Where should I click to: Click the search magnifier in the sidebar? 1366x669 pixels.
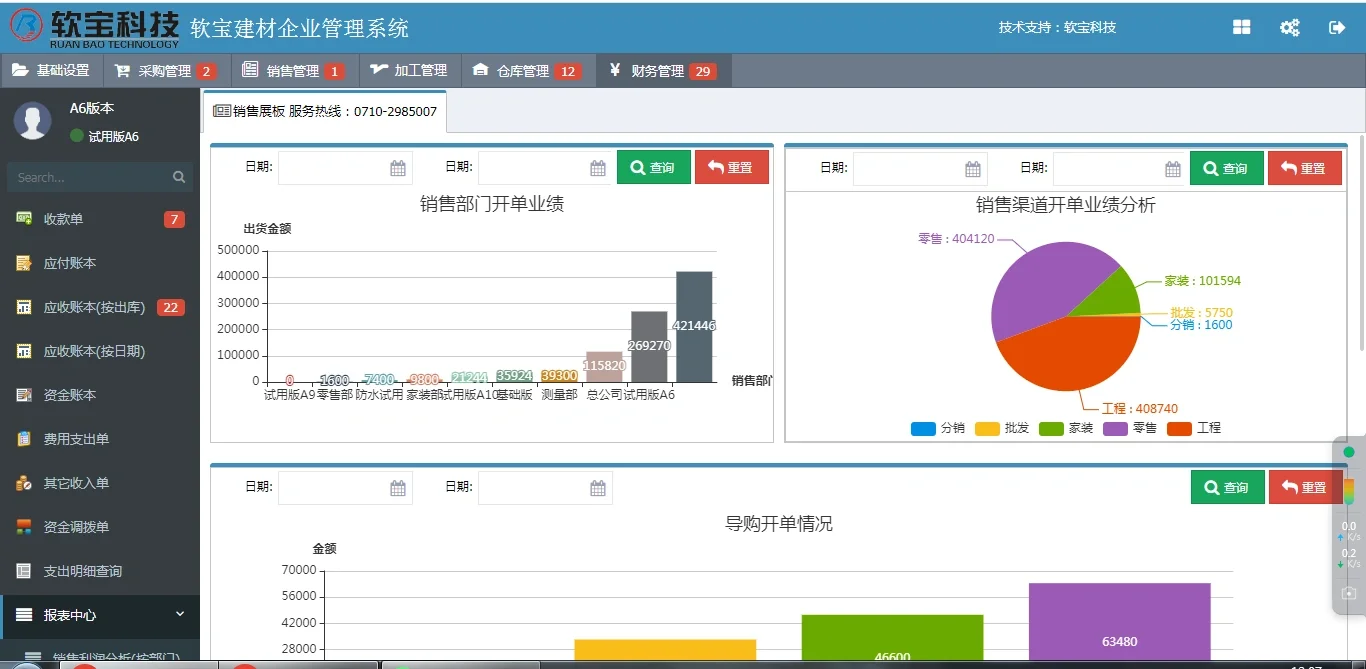178,176
